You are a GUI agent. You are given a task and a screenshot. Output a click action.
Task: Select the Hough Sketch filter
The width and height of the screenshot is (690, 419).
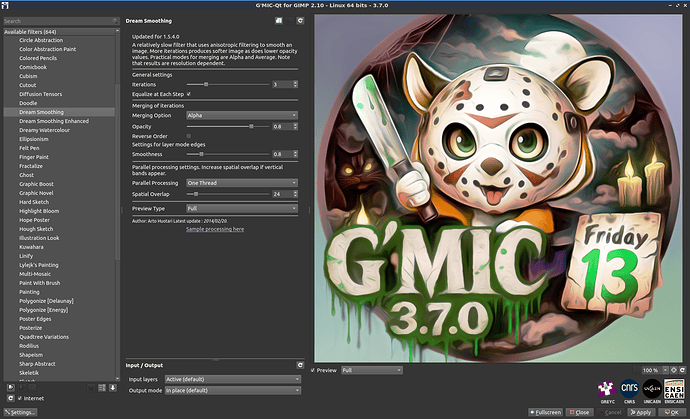tap(36, 229)
